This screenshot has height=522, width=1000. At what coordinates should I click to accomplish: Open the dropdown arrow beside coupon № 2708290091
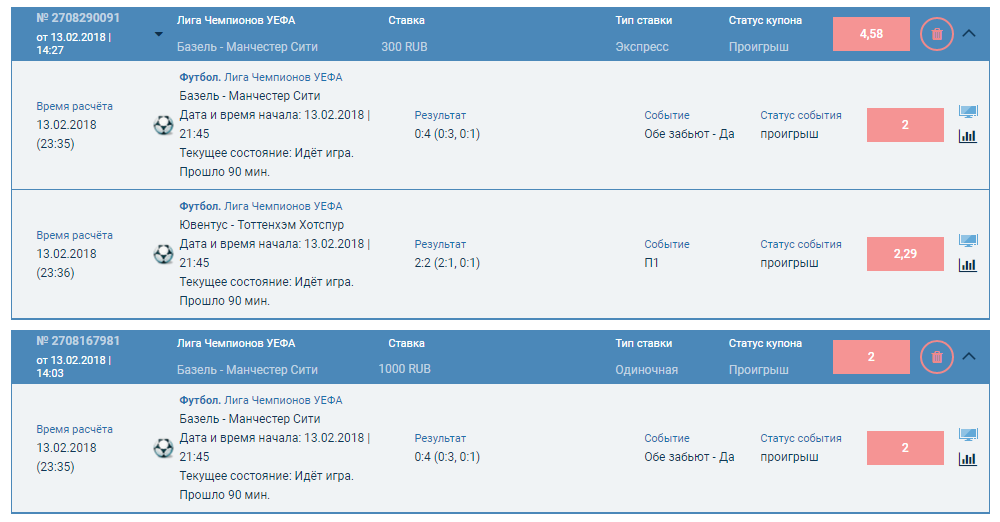[x=158, y=34]
